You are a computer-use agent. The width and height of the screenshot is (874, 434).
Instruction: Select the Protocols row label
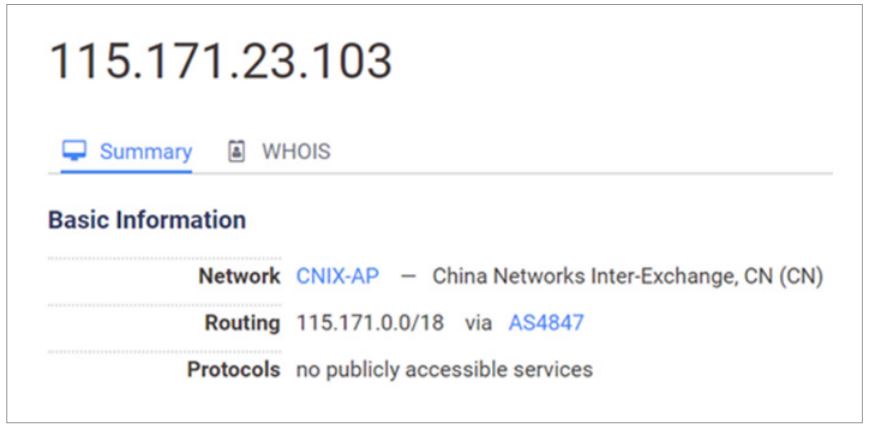pos(234,370)
